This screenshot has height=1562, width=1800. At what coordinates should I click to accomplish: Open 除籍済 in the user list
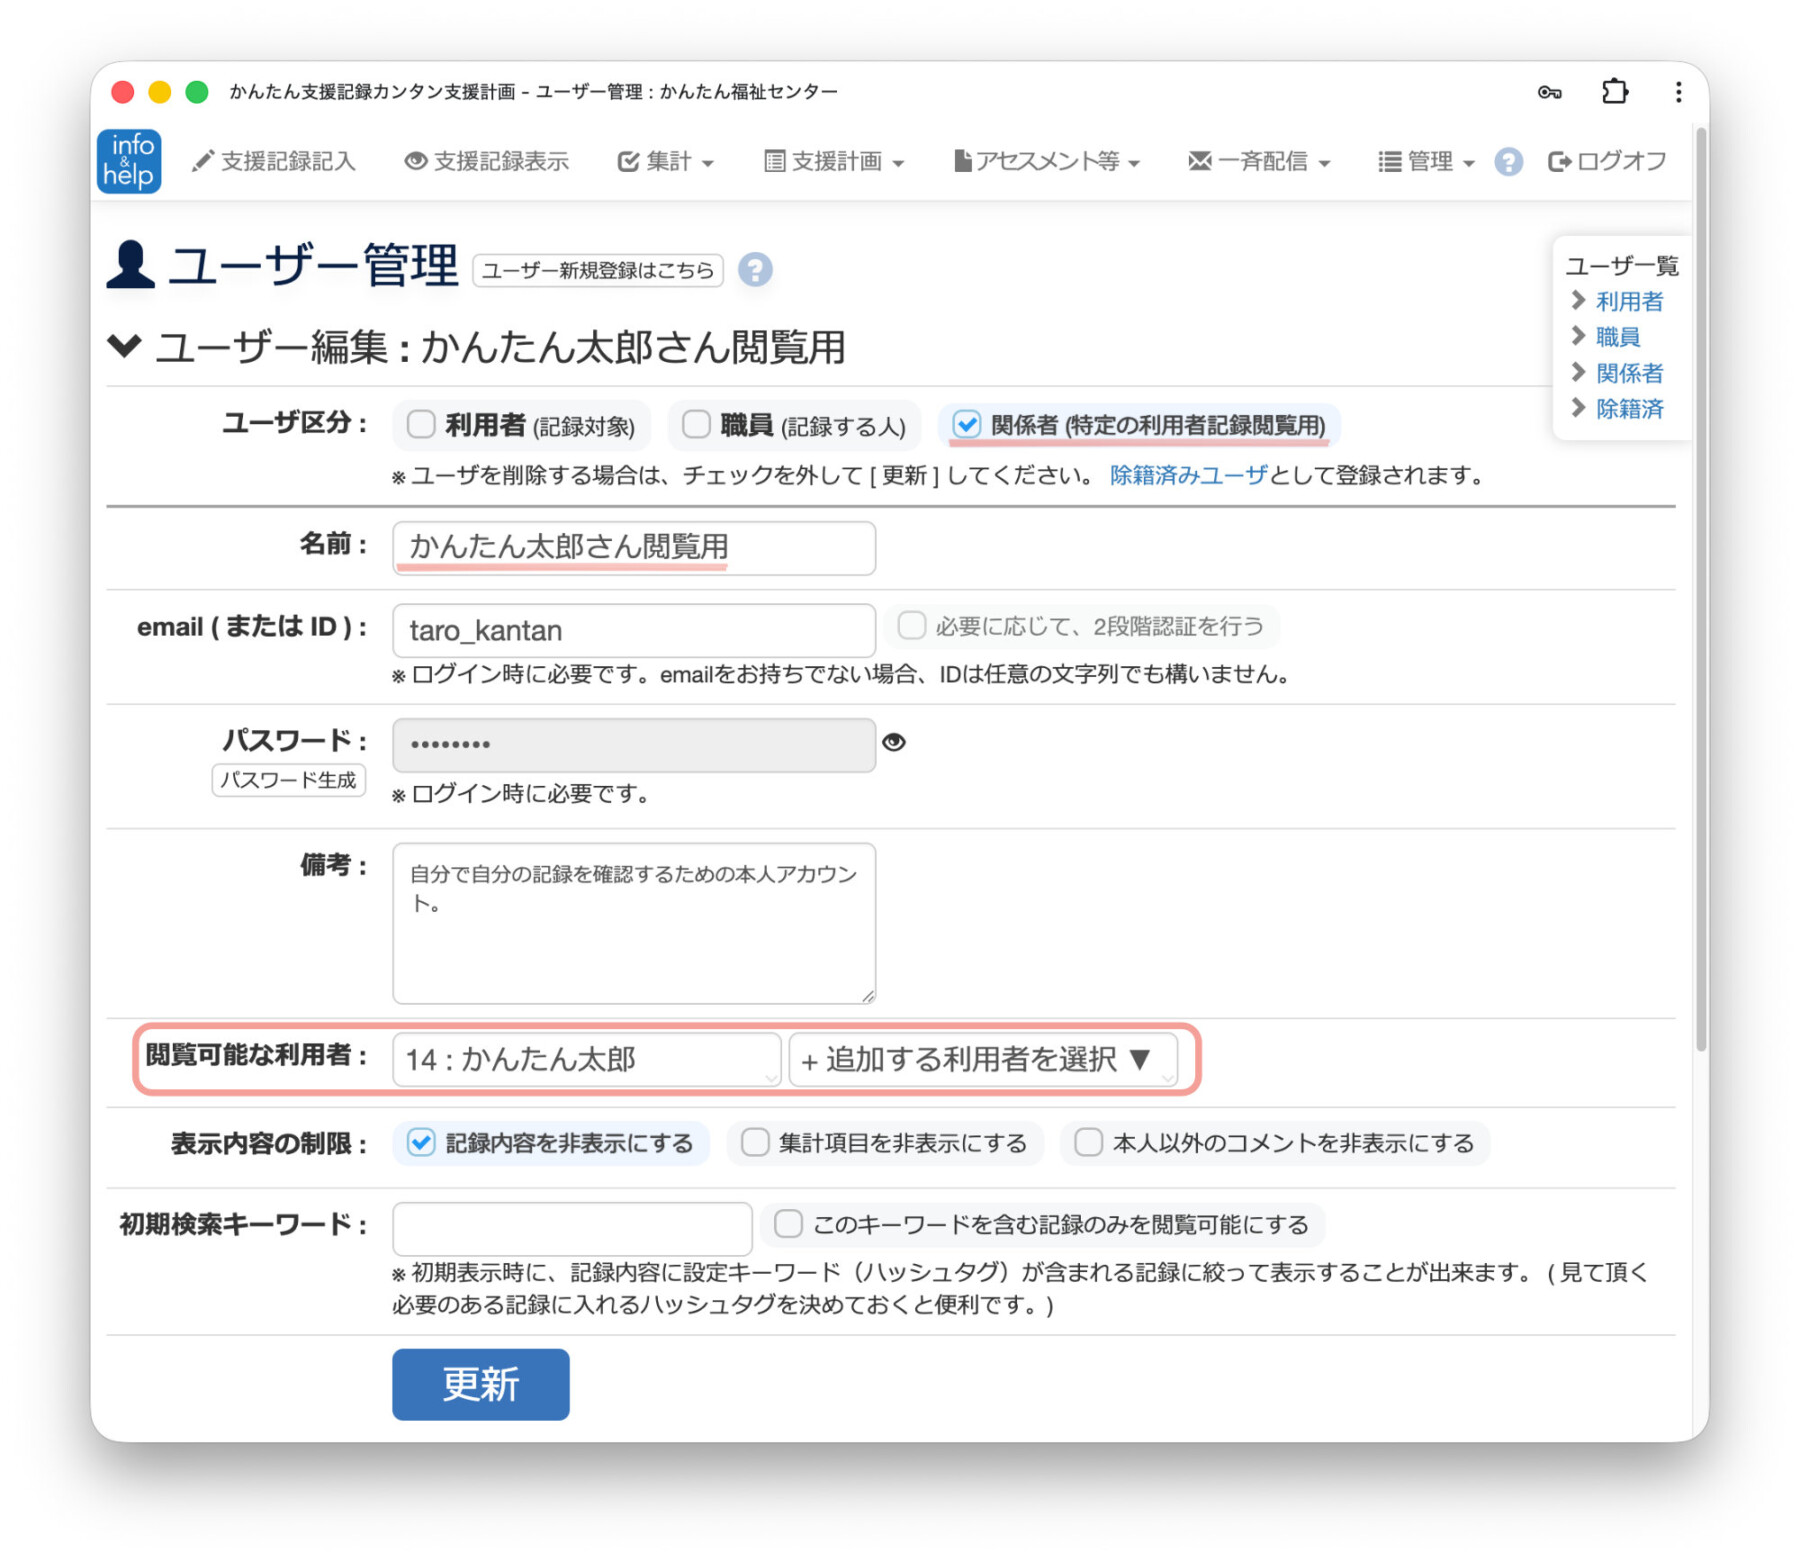pos(1629,409)
